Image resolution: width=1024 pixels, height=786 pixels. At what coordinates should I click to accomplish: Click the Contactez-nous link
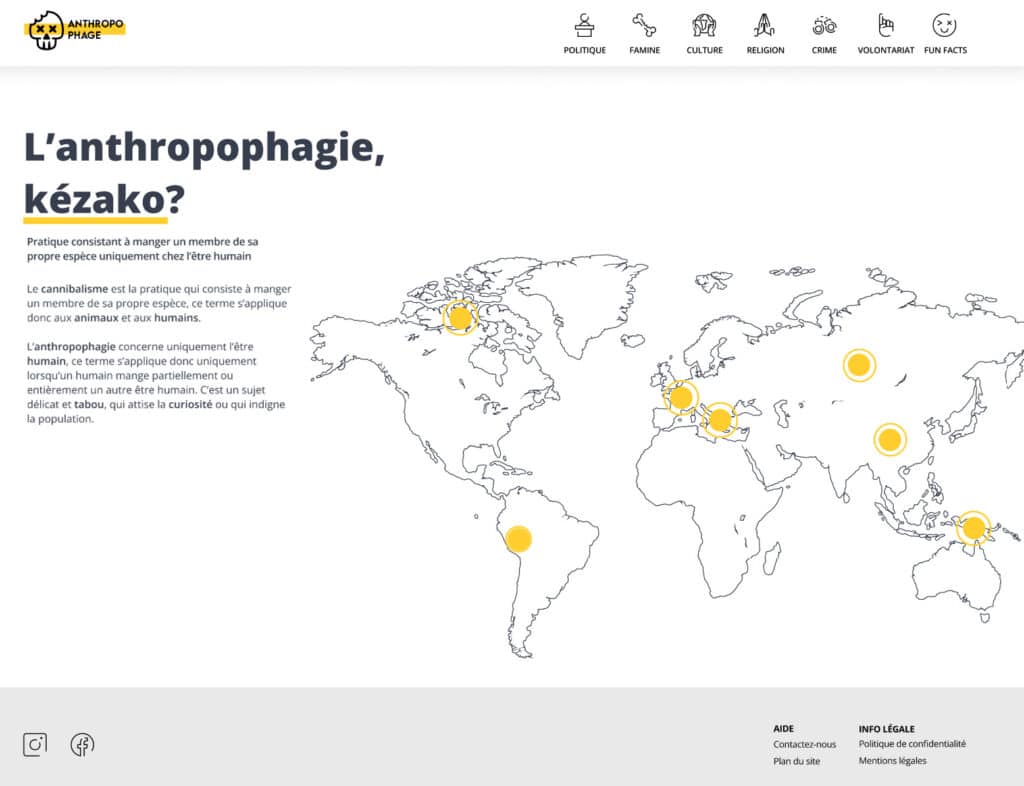click(x=803, y=744)
